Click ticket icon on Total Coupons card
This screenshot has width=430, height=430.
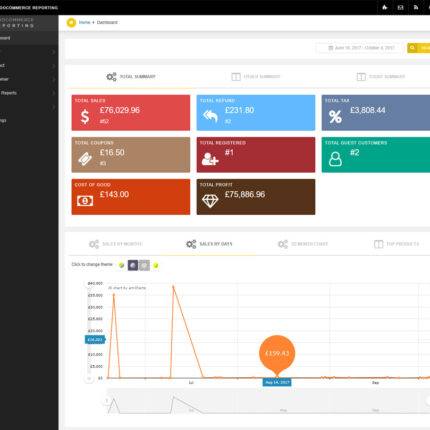pyautogui.click(x=85, y=159)
